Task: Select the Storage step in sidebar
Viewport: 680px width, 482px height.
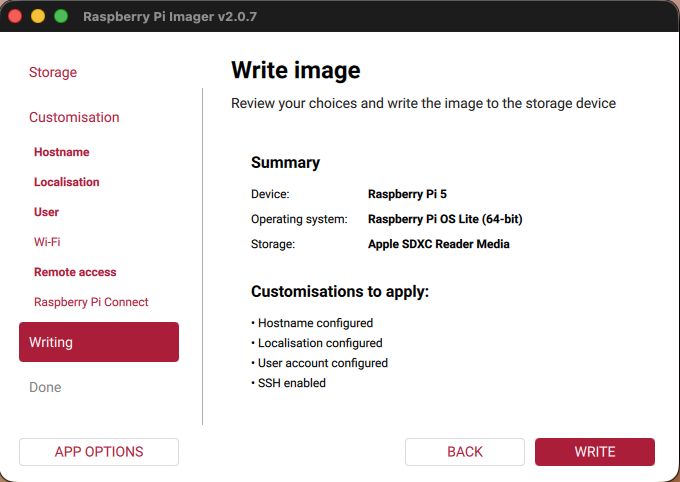Action: pyautogui.click(x=53, y=72)
